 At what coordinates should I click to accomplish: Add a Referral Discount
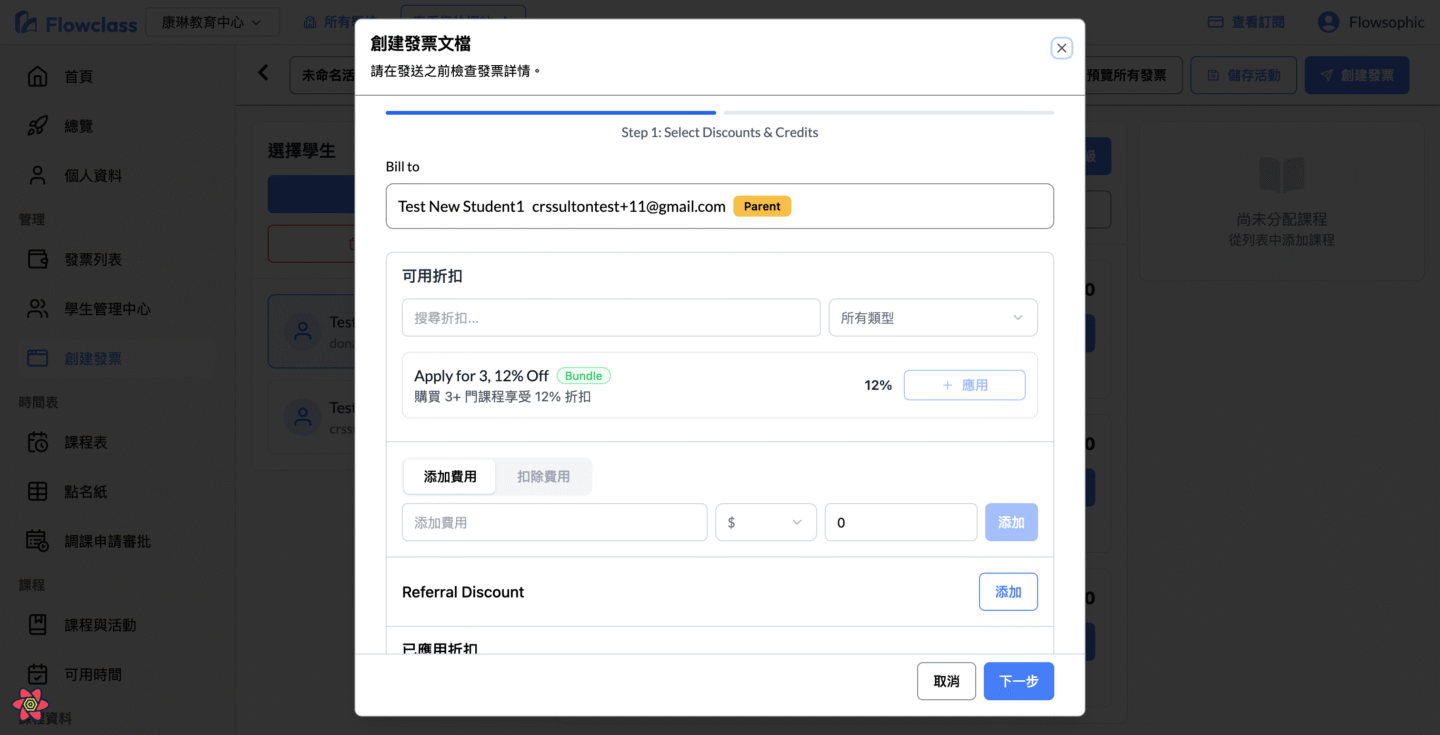coord(1007,592)
